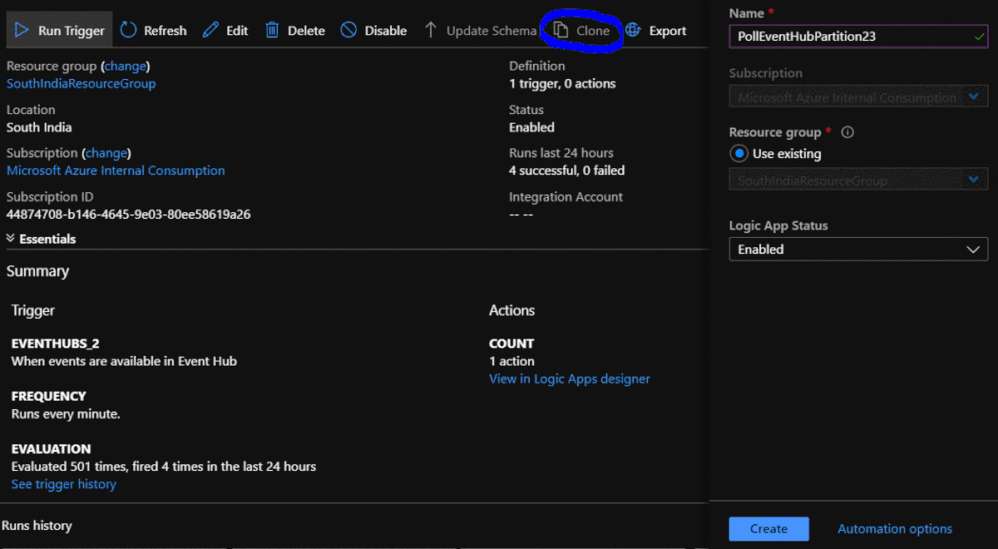Screen dimensions: 998x549
Task: Click the Runs history heading
Action: (x=37, y=525)
